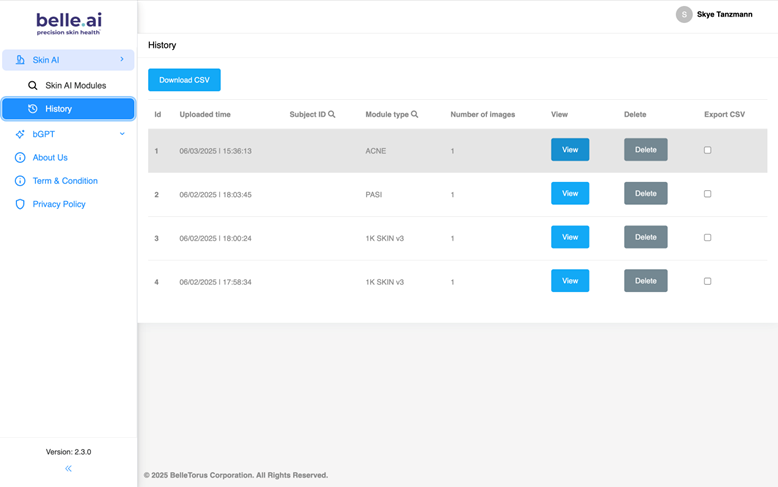Click the user avatar icon at top right

coord(684,14)
